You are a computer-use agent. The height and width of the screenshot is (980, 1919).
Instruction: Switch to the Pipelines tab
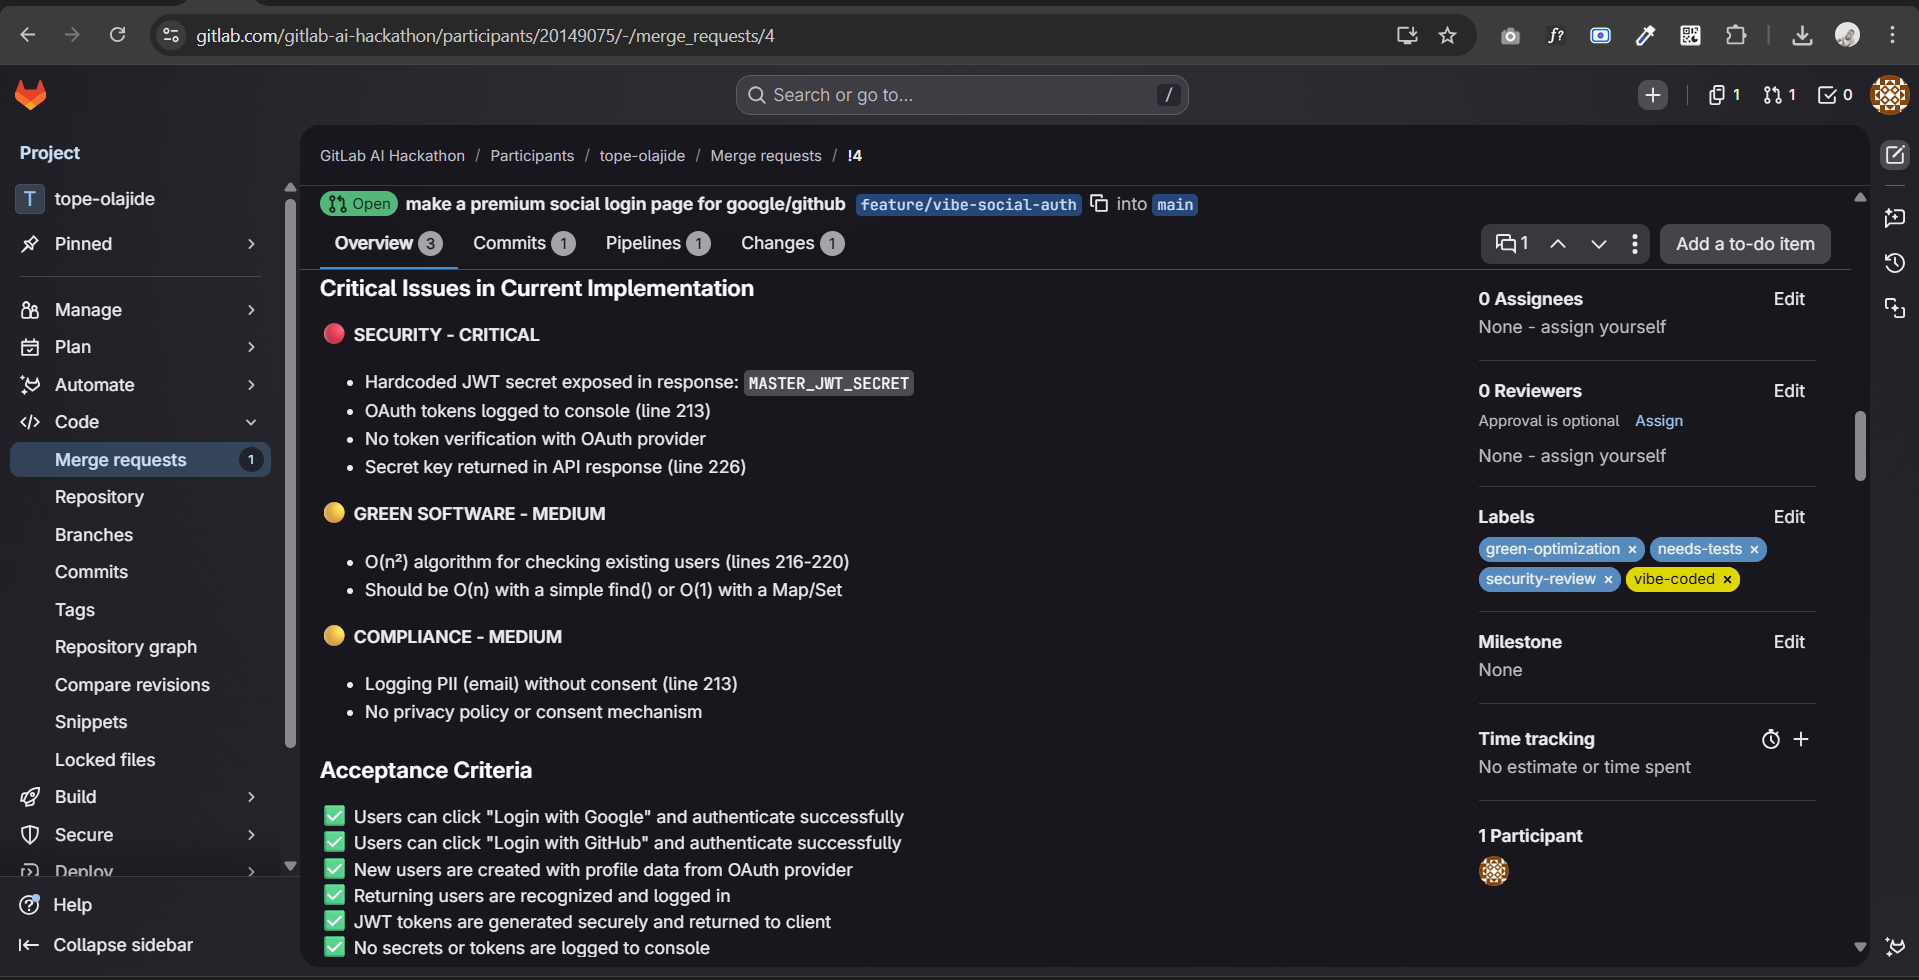coord(658,244)
